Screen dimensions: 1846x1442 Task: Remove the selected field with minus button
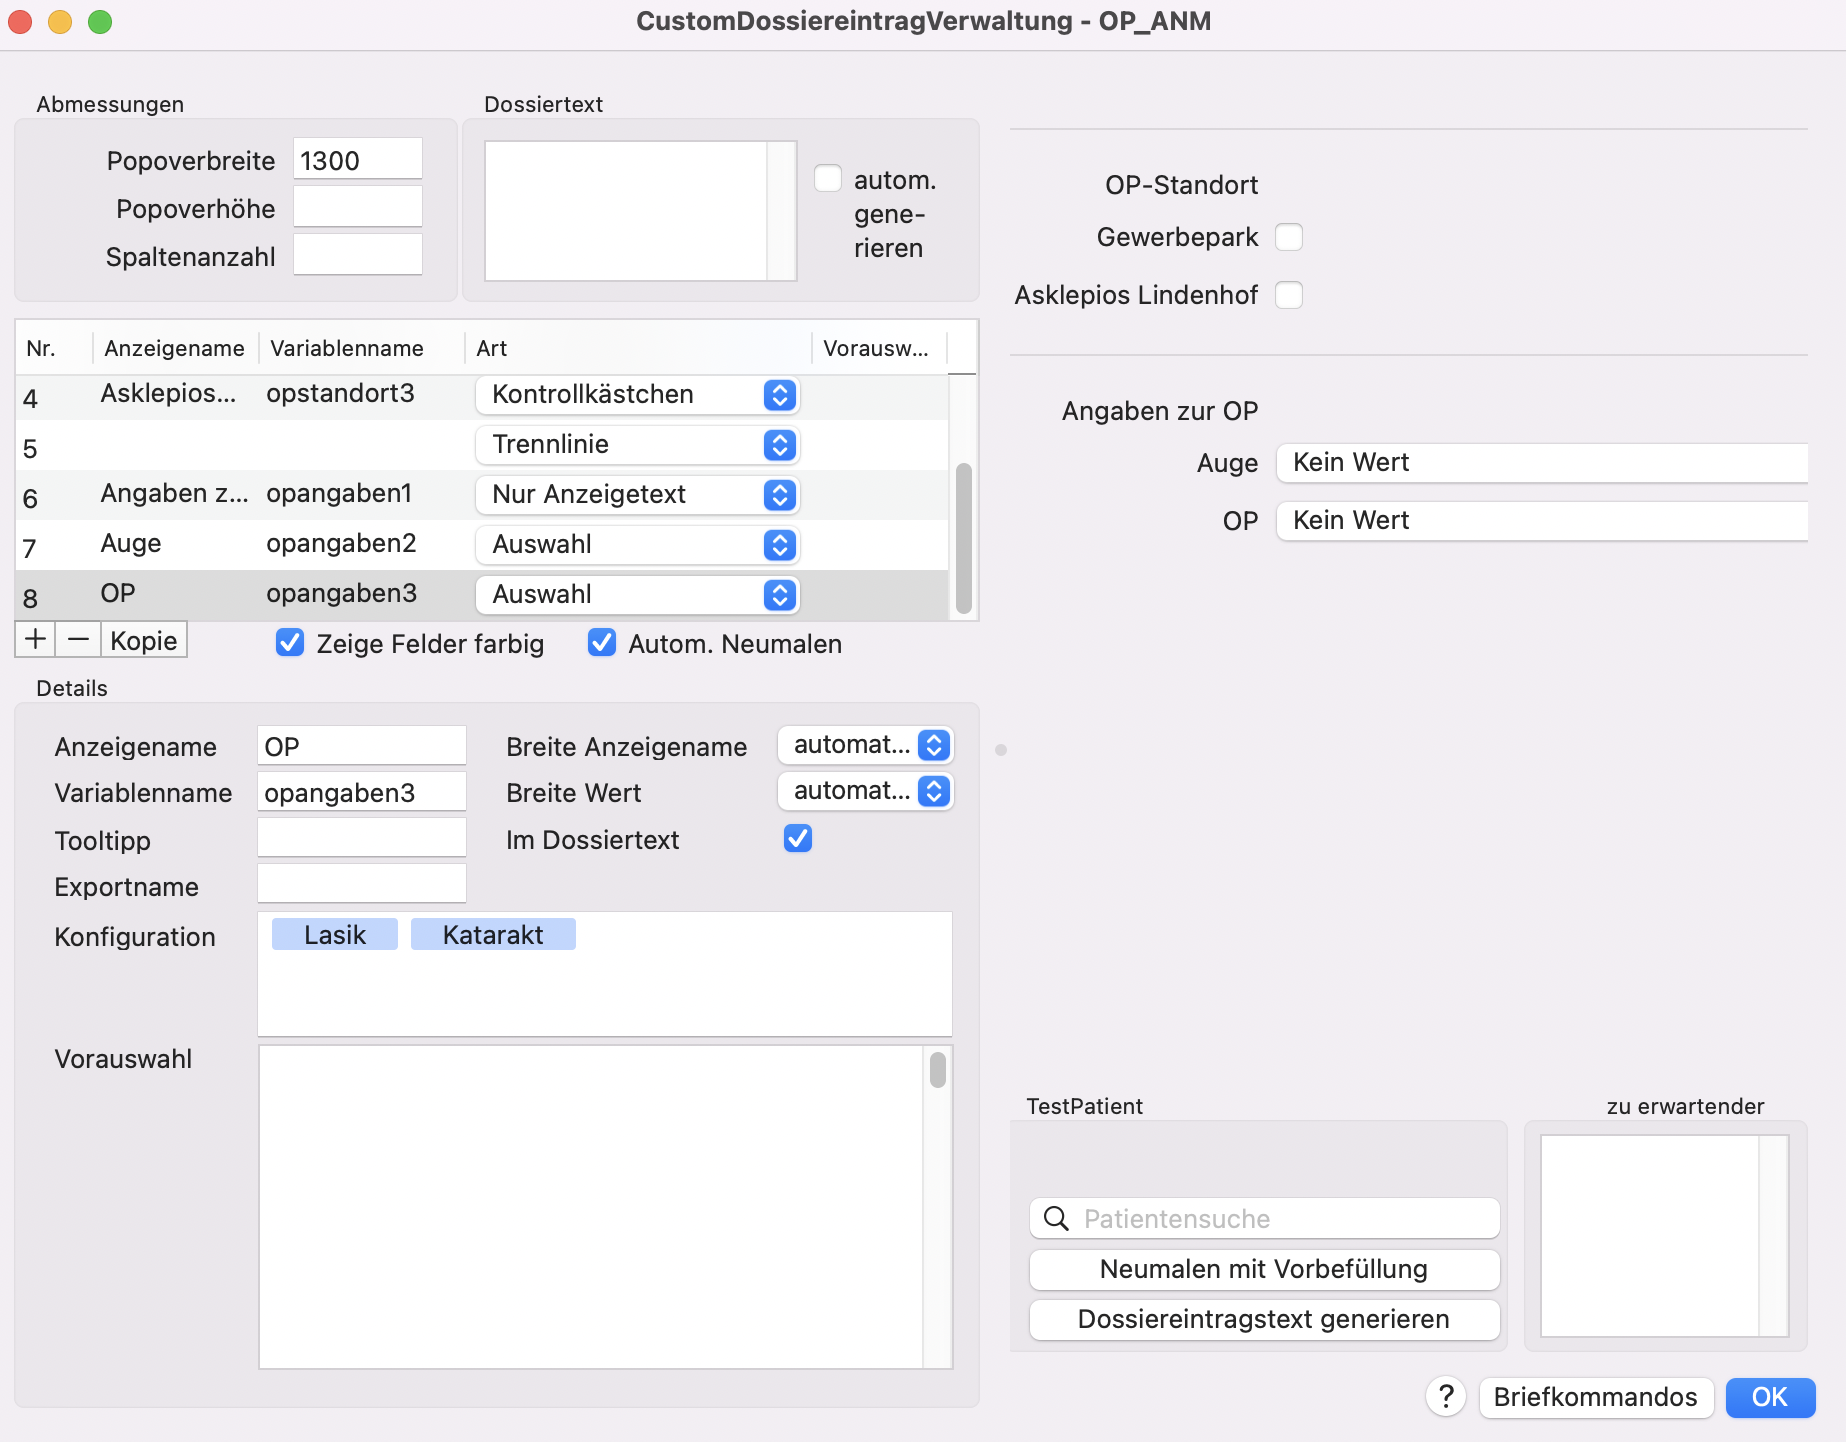point(78,640)
